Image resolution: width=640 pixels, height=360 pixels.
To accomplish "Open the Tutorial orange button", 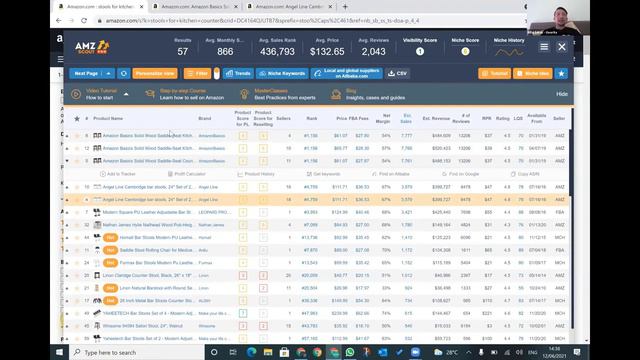I will click(x=494, y=73).
